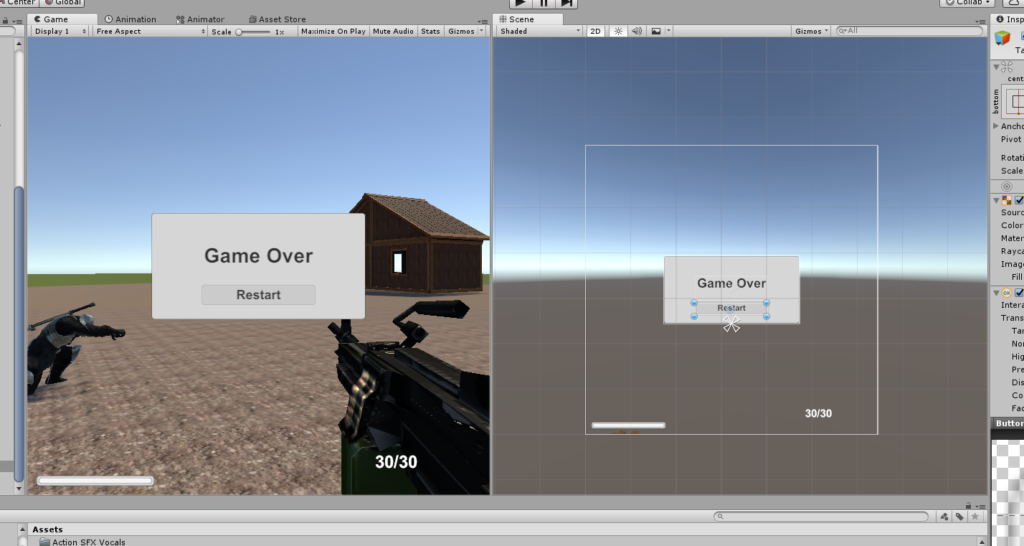Screen dimensions: 1024x546
Task: Toggle the scene audio speaker icon
Action: click(637, 31)
